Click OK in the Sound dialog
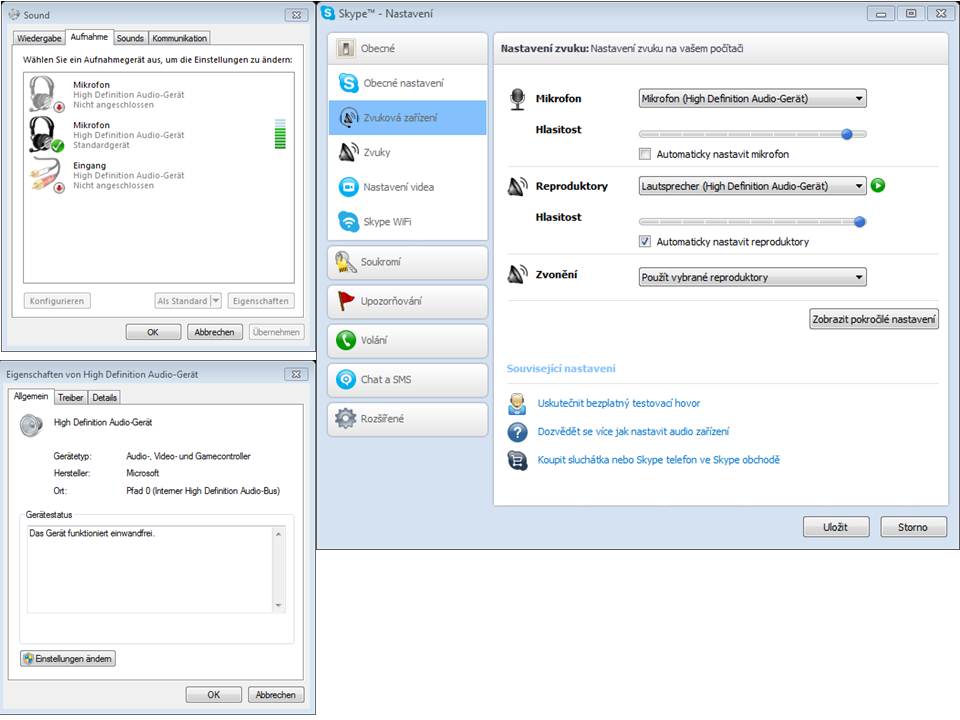This screenshot has width=960, height=720. click(153, 332)
